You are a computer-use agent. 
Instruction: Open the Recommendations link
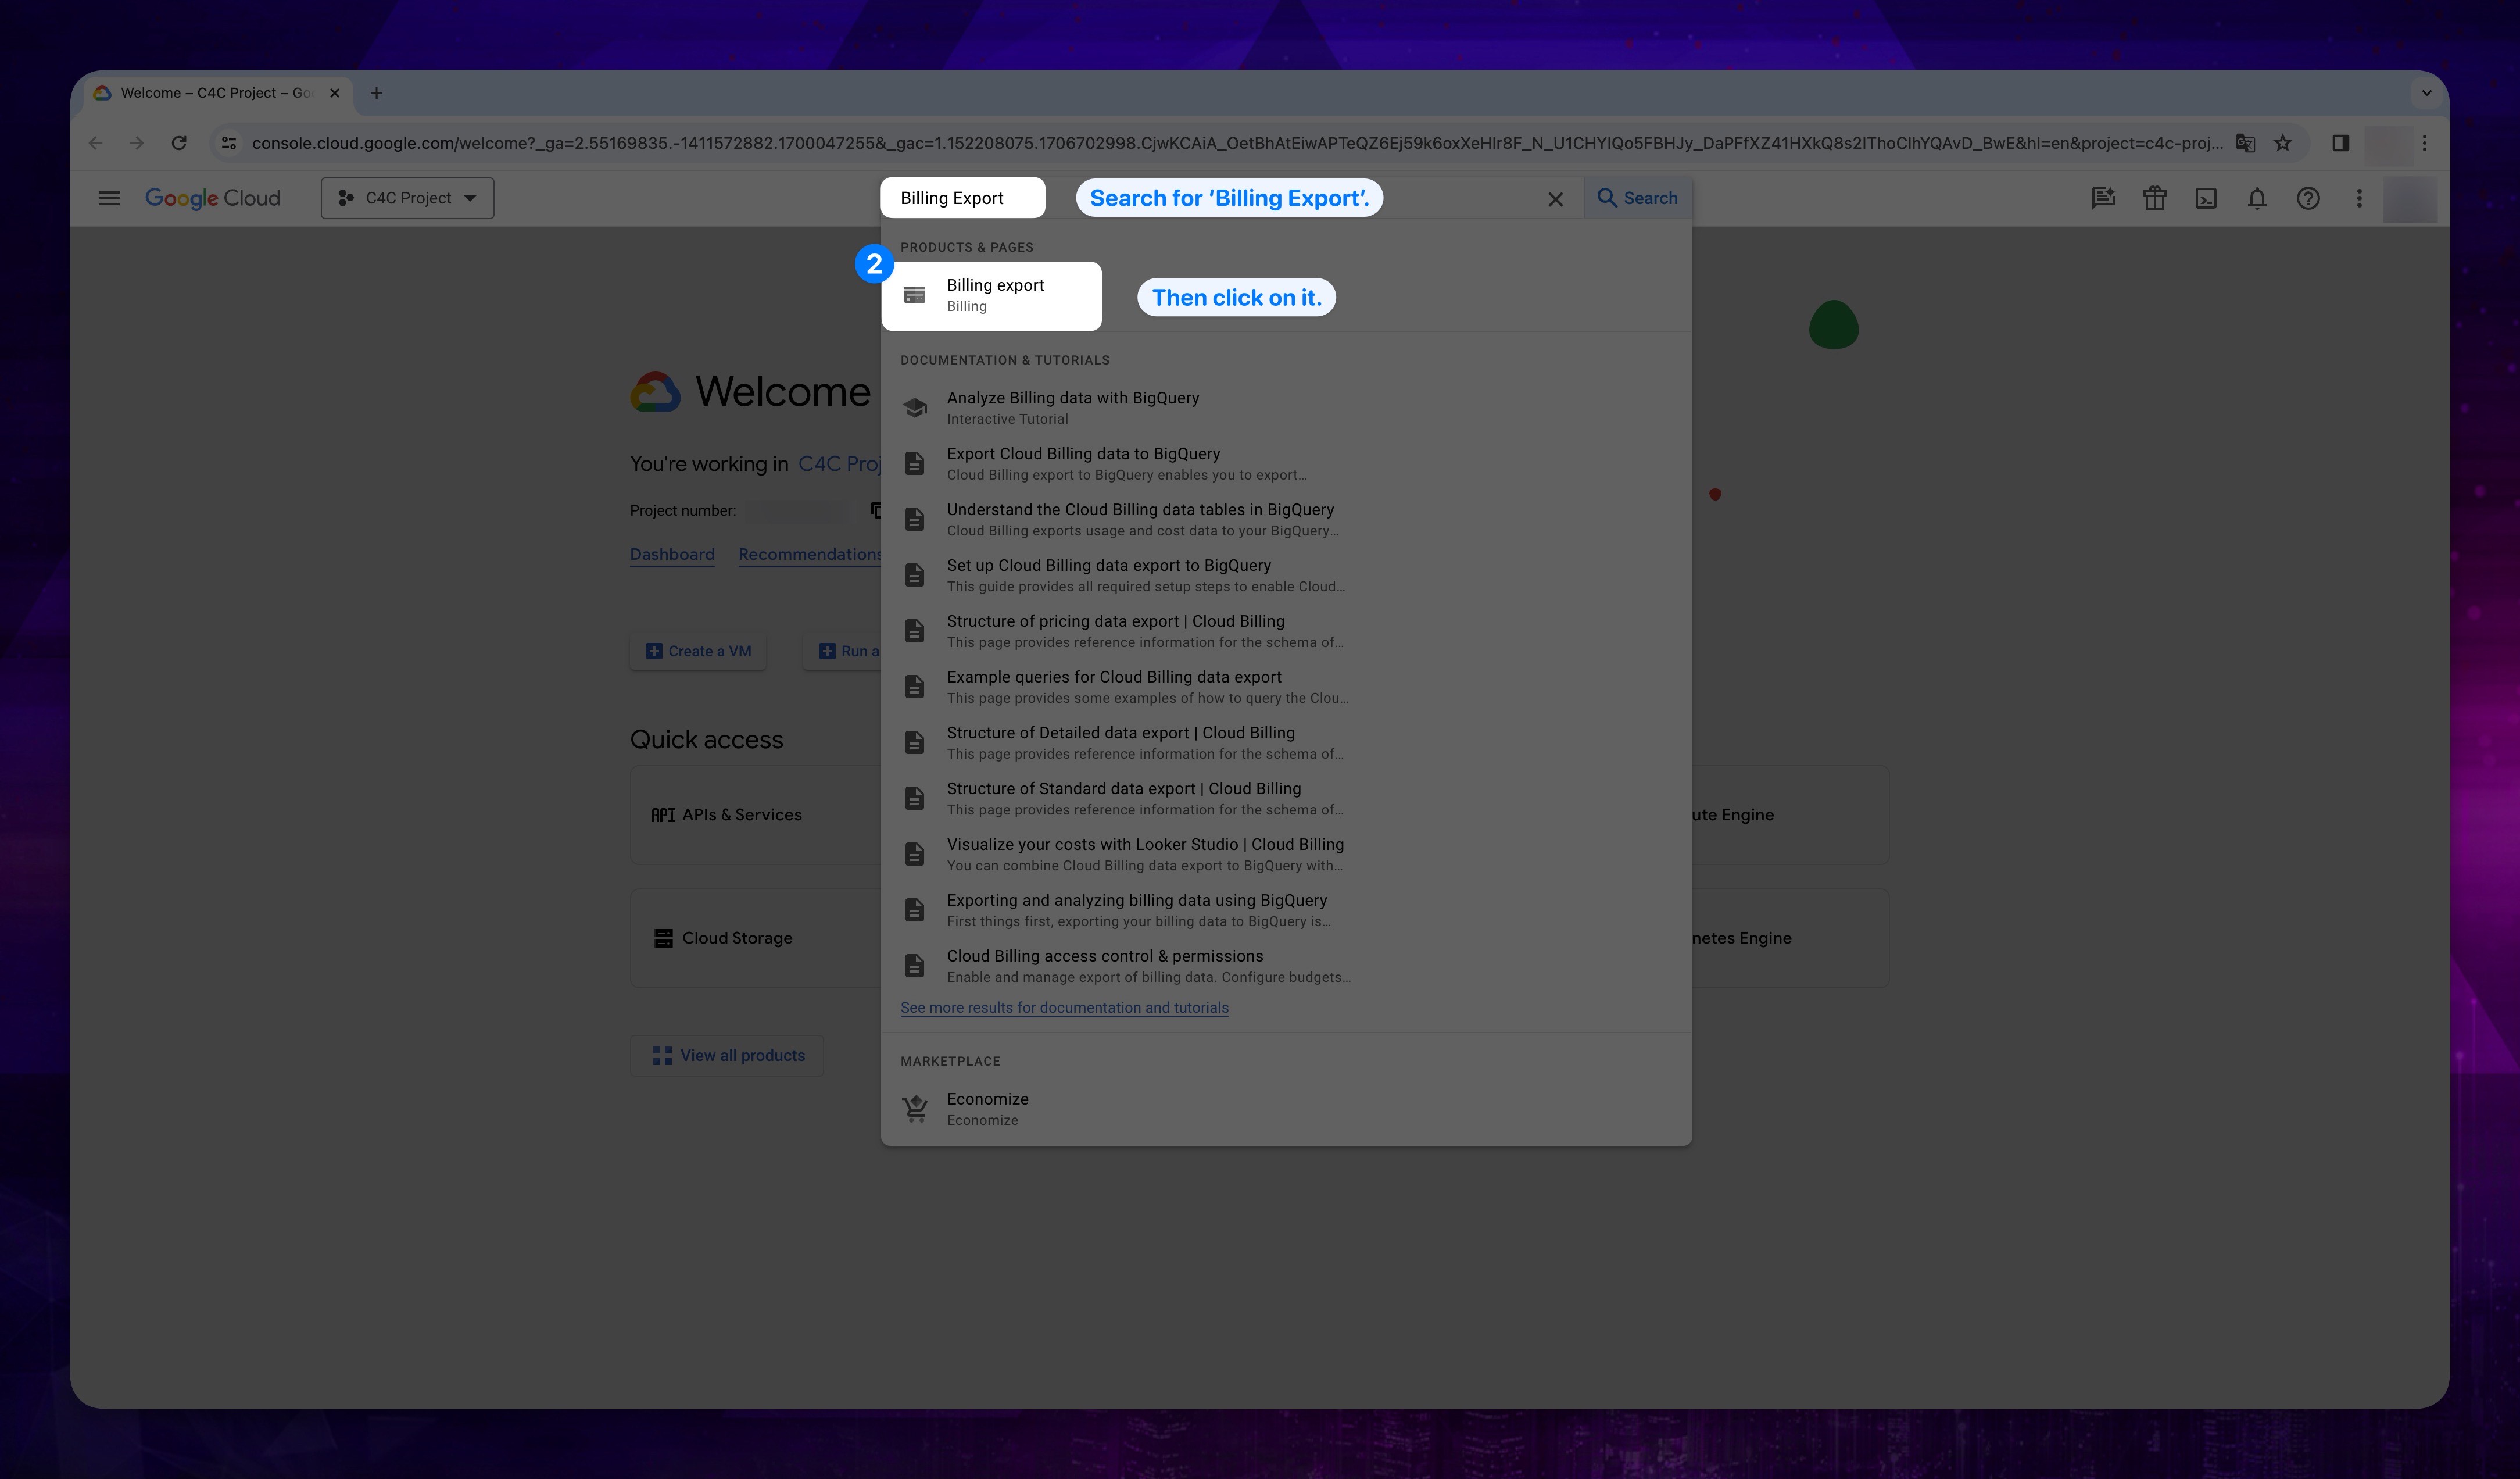(x=810, y=555)
